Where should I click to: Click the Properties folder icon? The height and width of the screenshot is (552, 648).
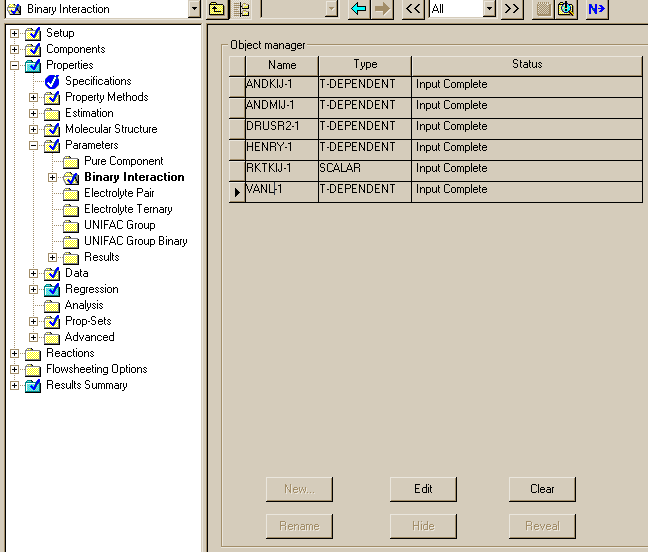point(33,65)
